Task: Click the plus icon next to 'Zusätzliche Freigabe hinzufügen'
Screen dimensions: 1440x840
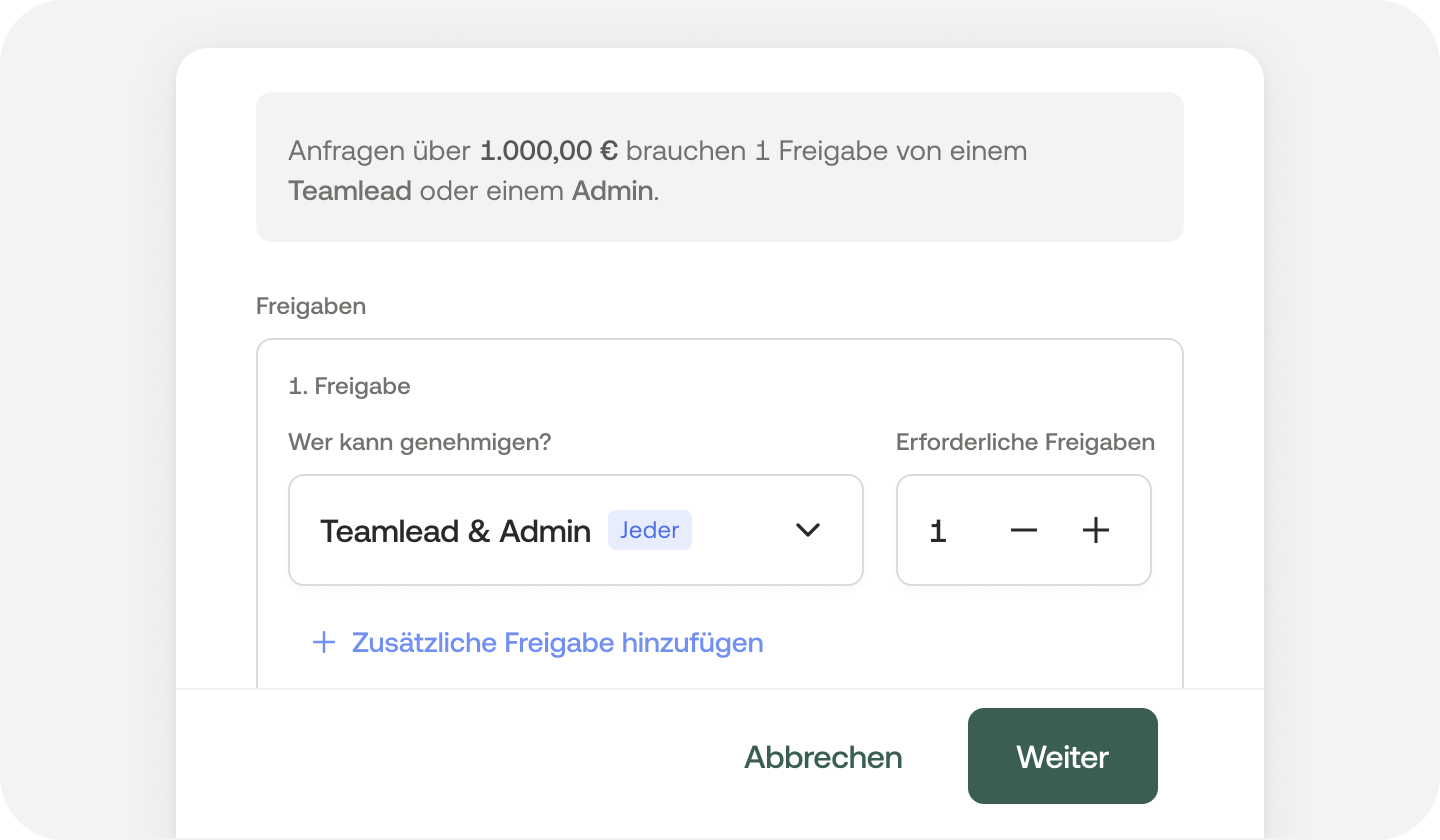Action: [x=324, y=643]
